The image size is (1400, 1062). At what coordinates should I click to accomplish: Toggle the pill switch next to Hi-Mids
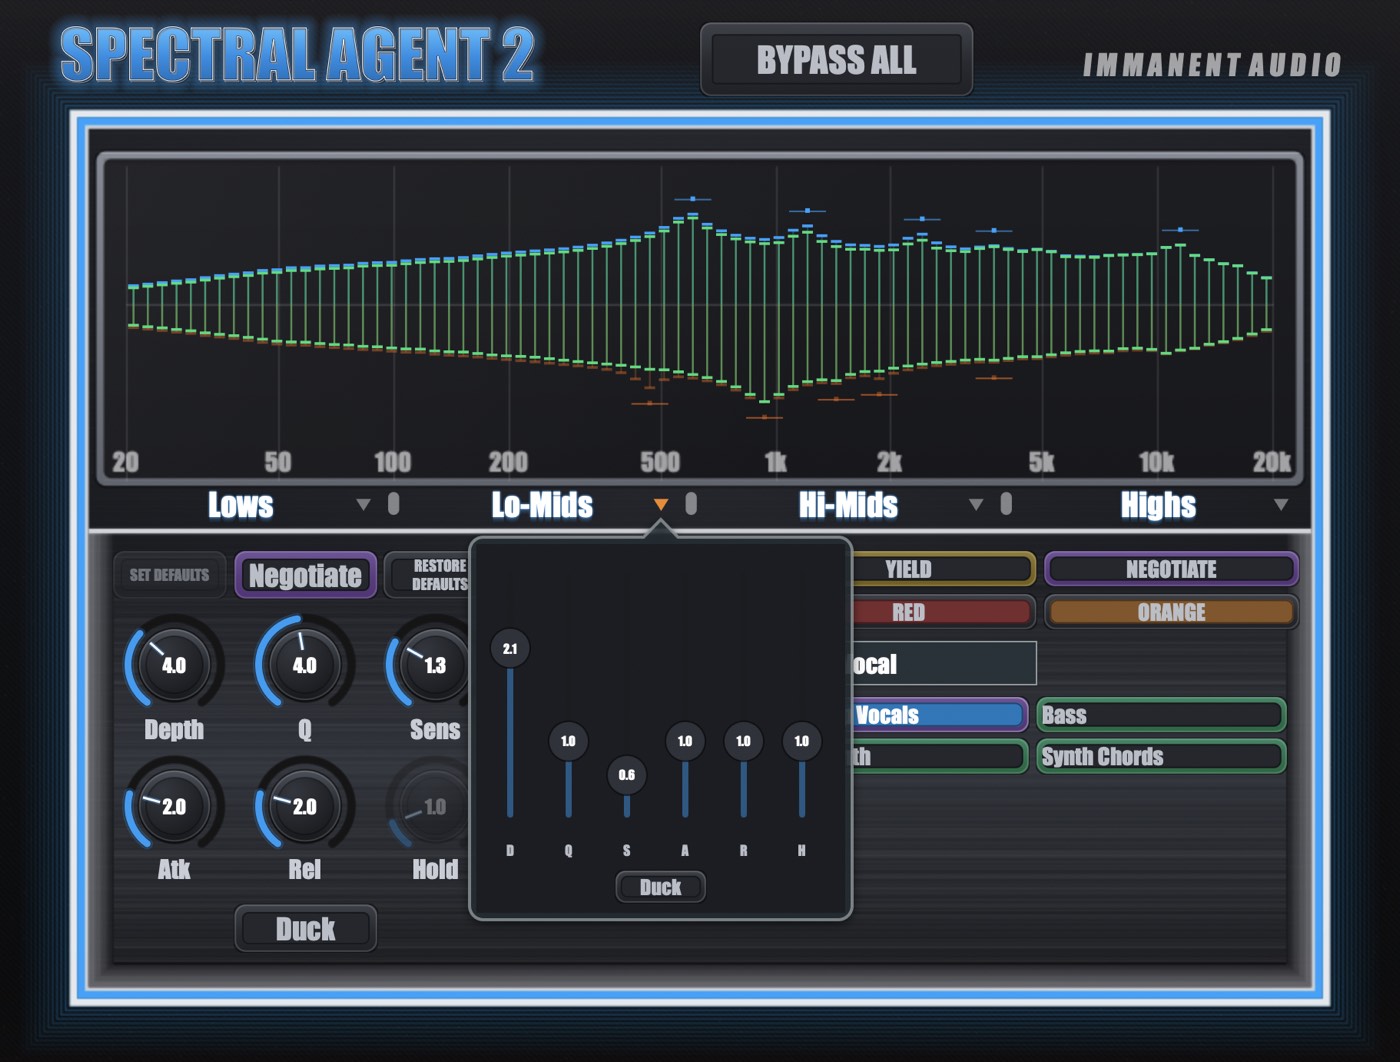pos(1006,503)
